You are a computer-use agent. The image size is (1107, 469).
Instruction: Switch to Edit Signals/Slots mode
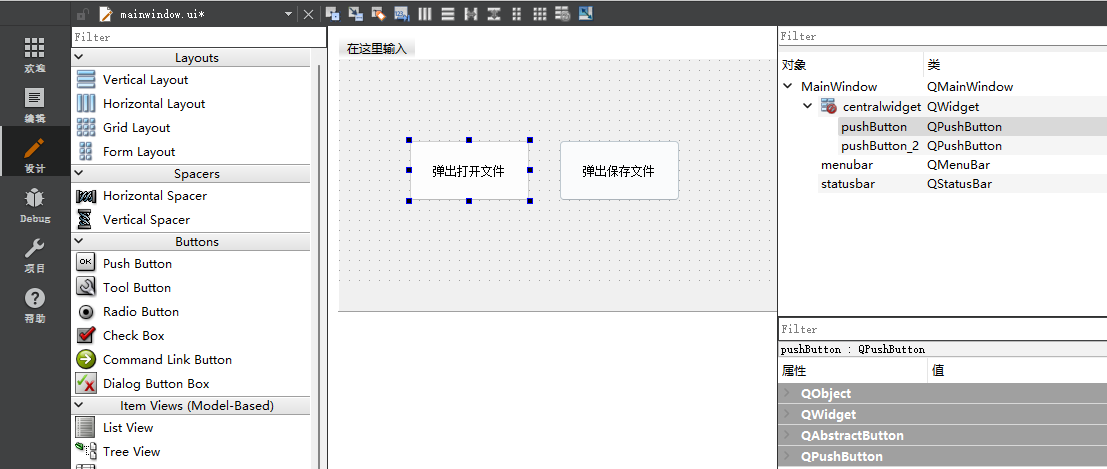click(355, 13)
